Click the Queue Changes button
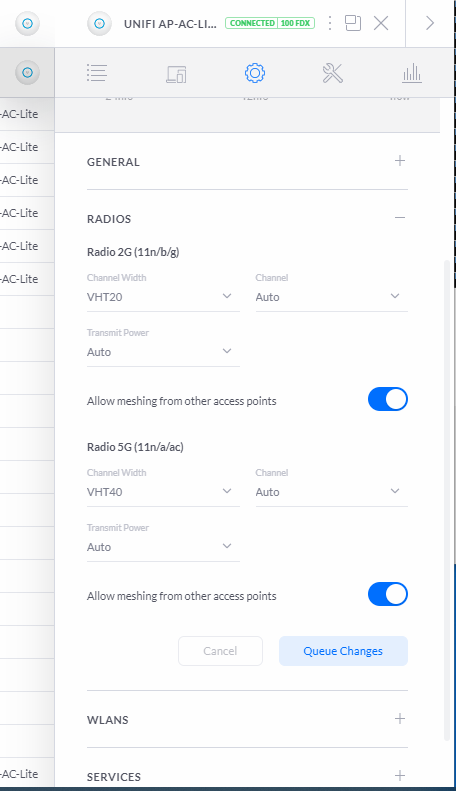 tap(343, 651)
